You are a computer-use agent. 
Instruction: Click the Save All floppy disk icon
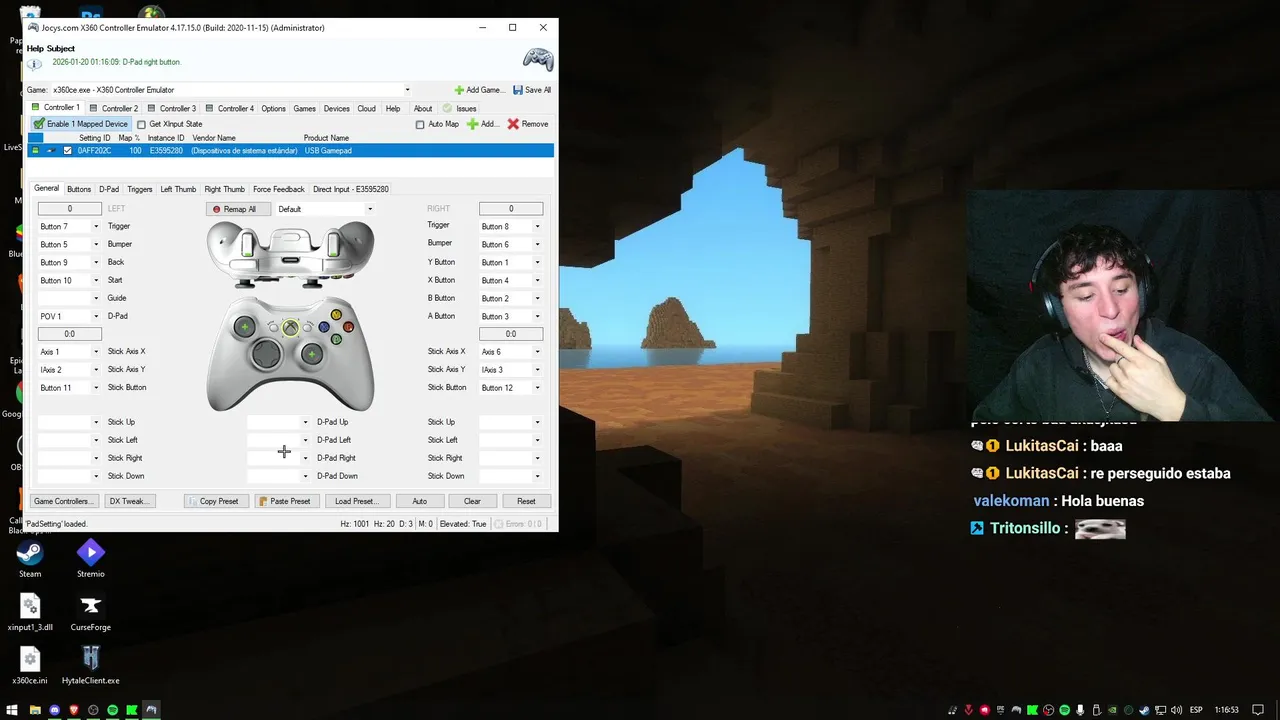[518, 90]
